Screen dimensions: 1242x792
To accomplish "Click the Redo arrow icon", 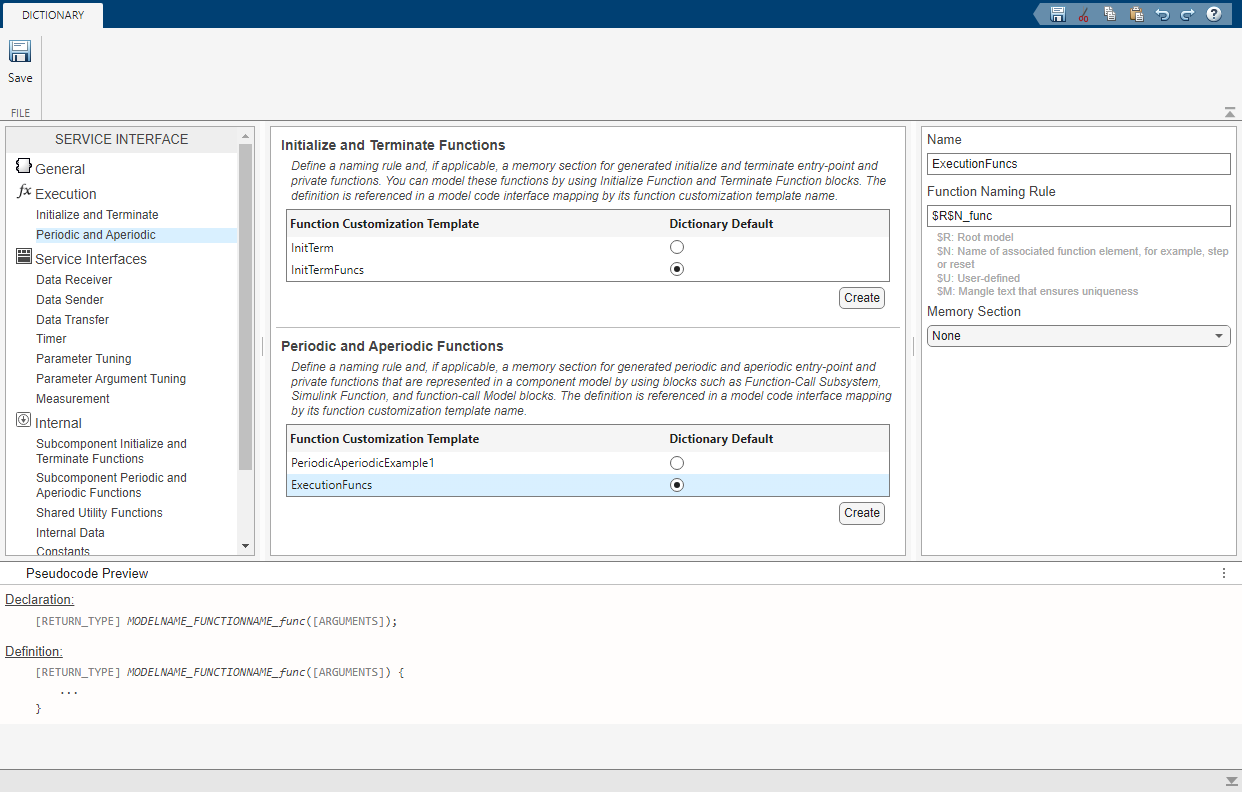I will point(1187,14).
